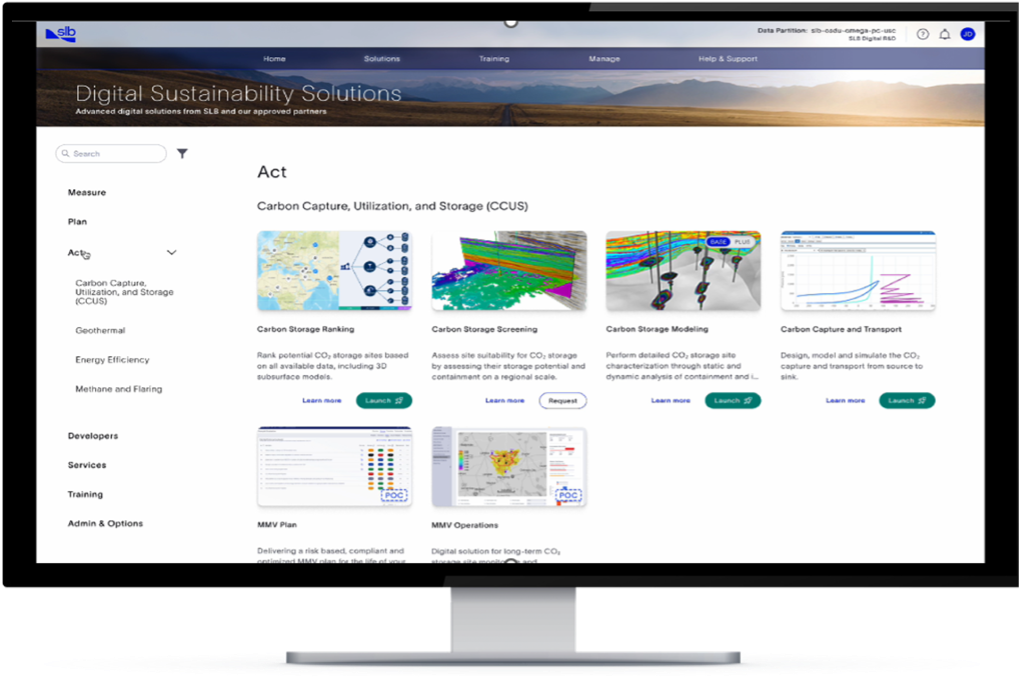The width and height of the screenshot is (1020, 683).
Task: Open the Carbon Capture and Transport thumbnail
Action: (858, 271)
